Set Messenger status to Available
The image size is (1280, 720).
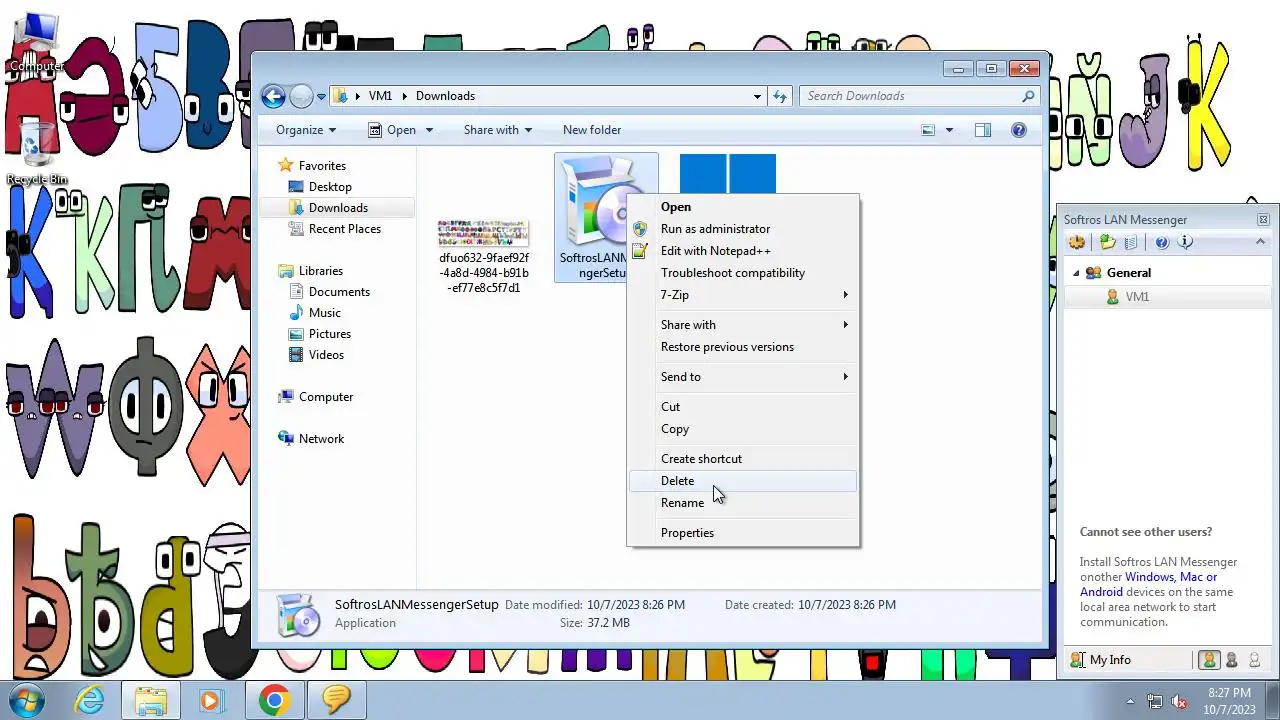point(1209,660)
